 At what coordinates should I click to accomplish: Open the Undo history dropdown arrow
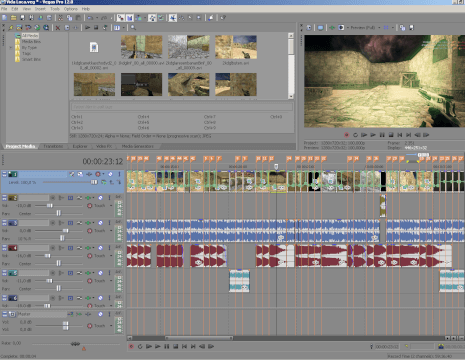[x=97, y=18]
